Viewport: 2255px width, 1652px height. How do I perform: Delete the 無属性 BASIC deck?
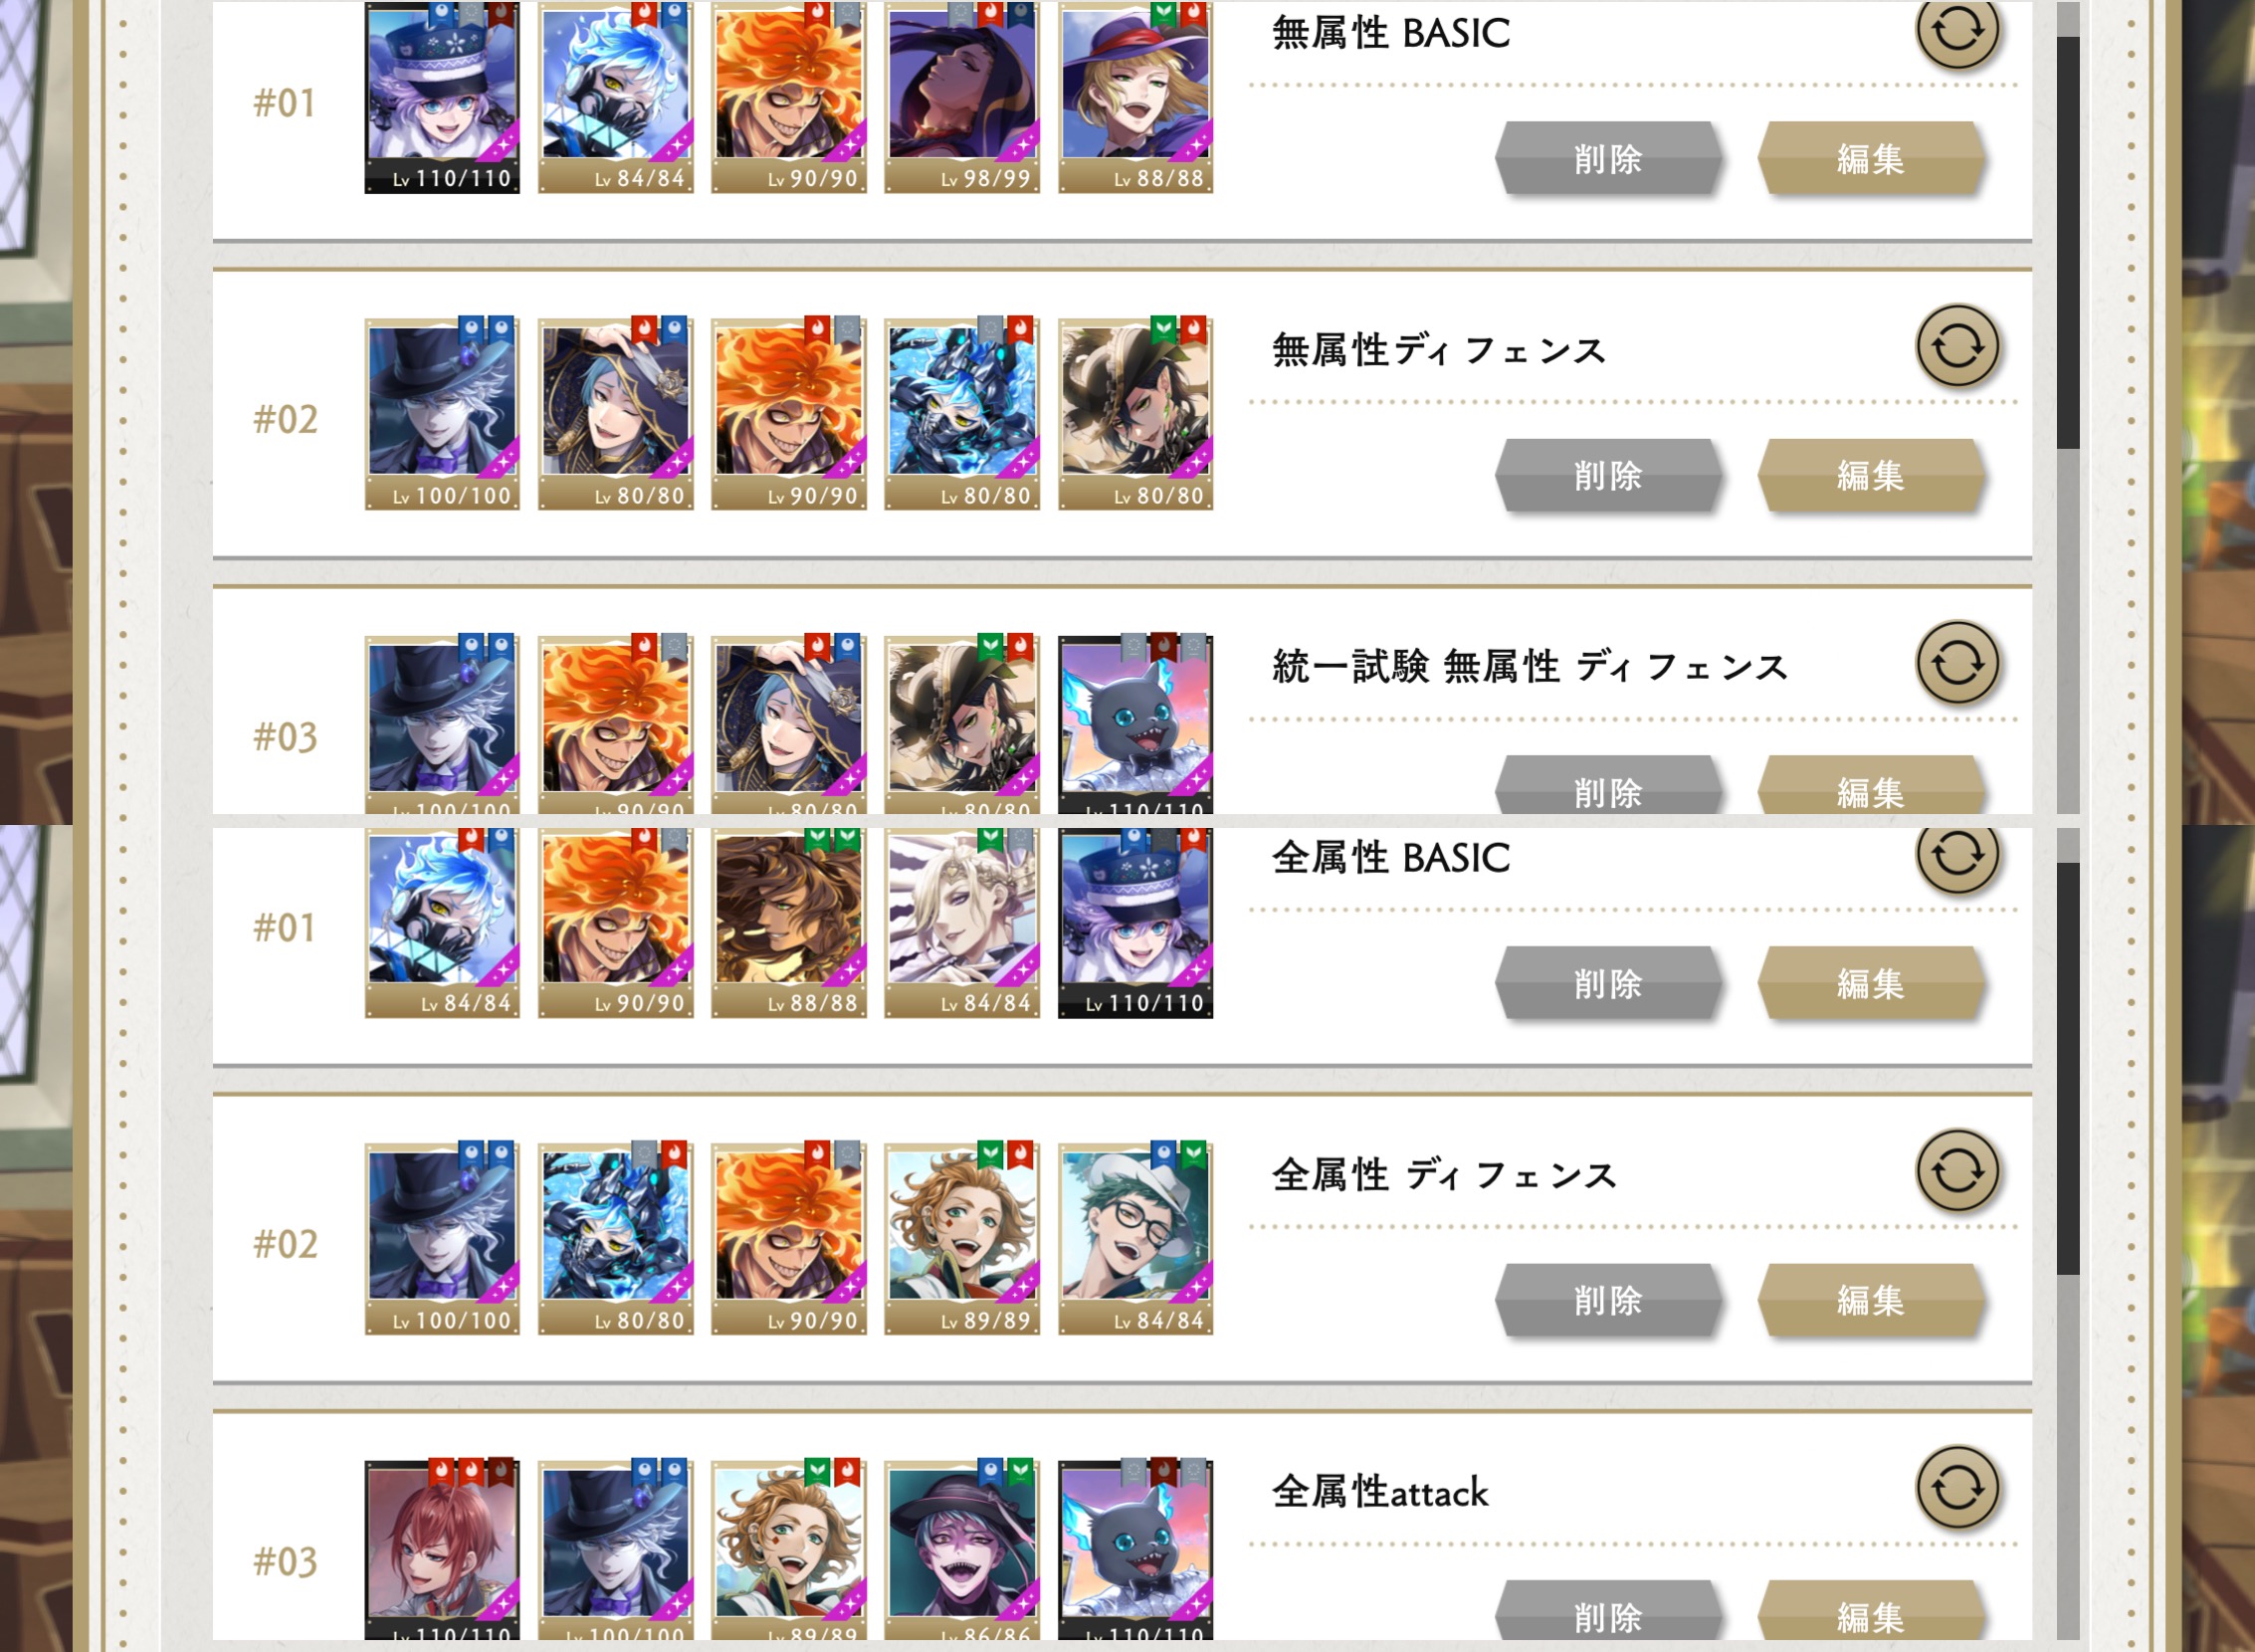tap(1608, 158)
